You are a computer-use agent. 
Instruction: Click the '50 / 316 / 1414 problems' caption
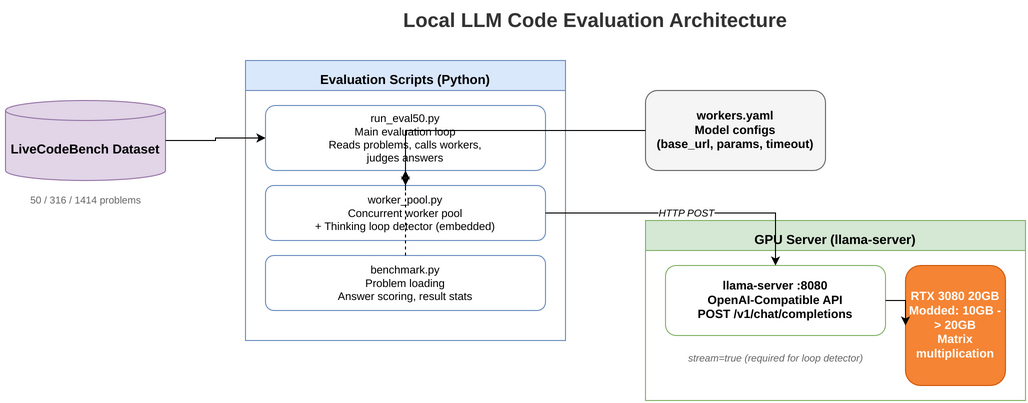point(85,200)
